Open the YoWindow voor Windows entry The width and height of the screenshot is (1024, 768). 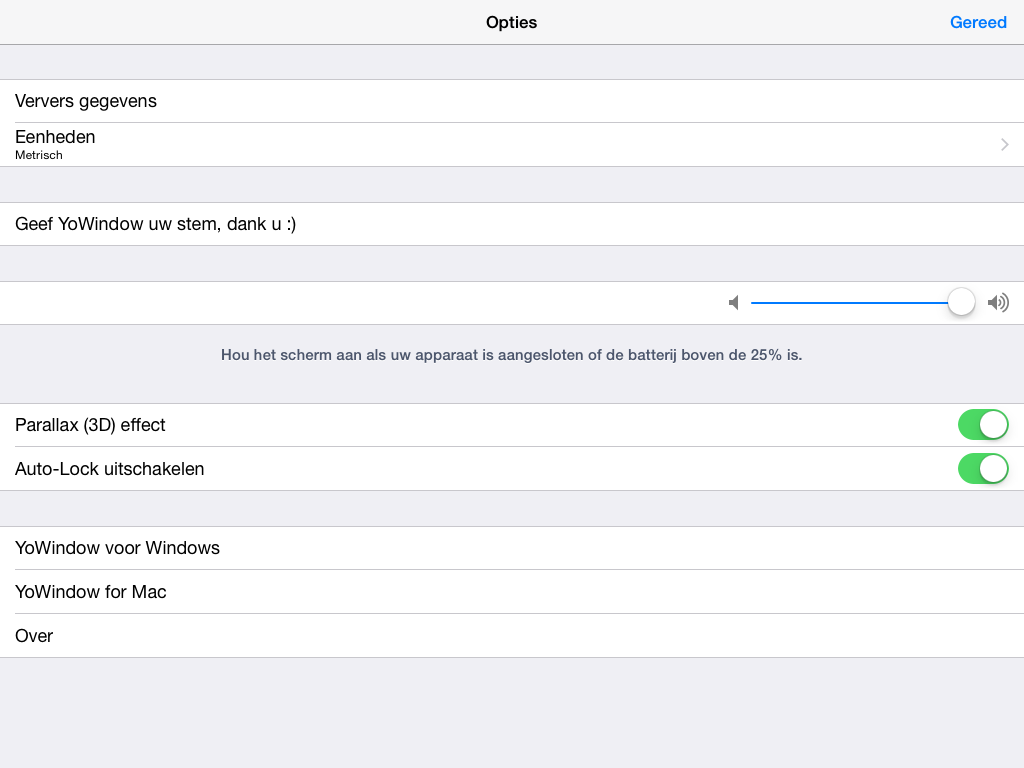117,548
